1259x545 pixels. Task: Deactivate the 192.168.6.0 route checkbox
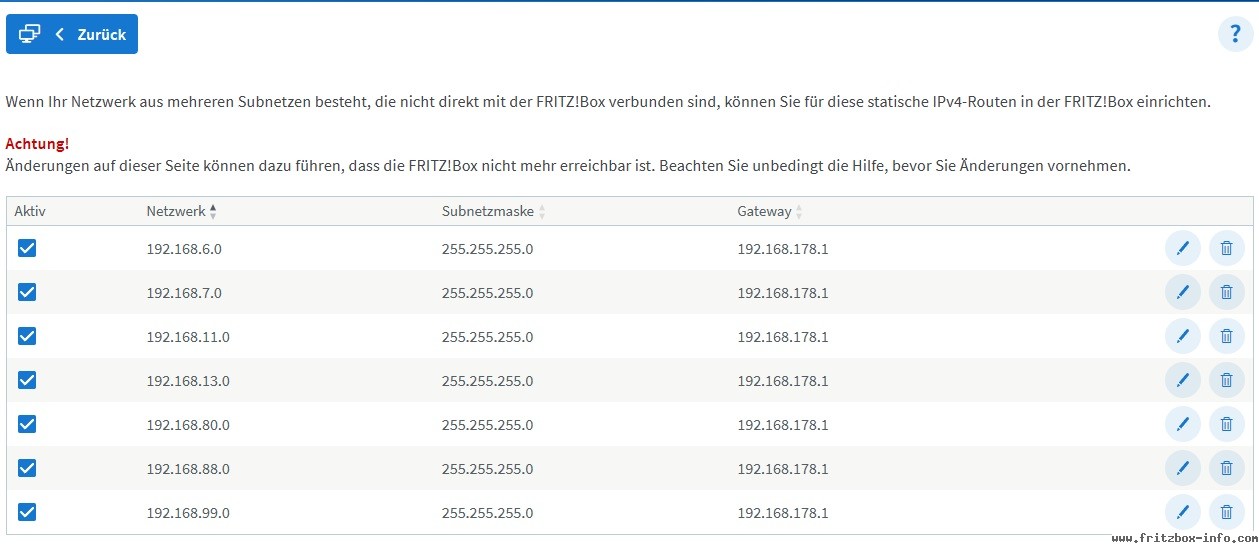pos(27,248)
